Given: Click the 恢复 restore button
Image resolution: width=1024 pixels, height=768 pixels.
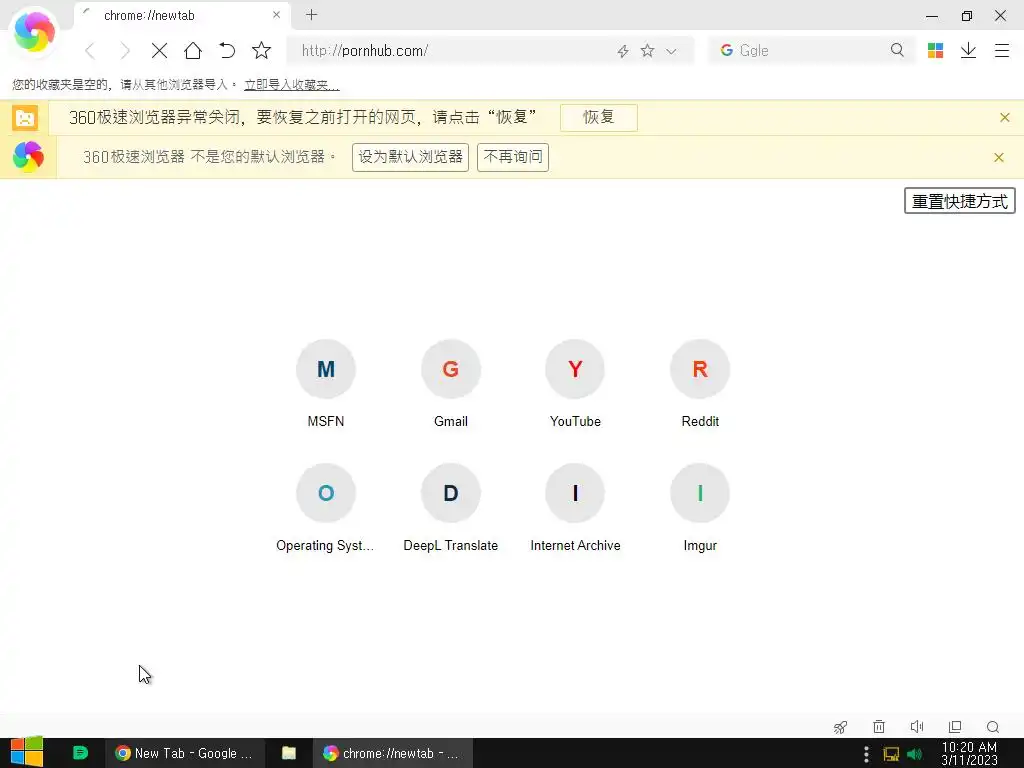Looking at the screenshot, I should point(598,118).
